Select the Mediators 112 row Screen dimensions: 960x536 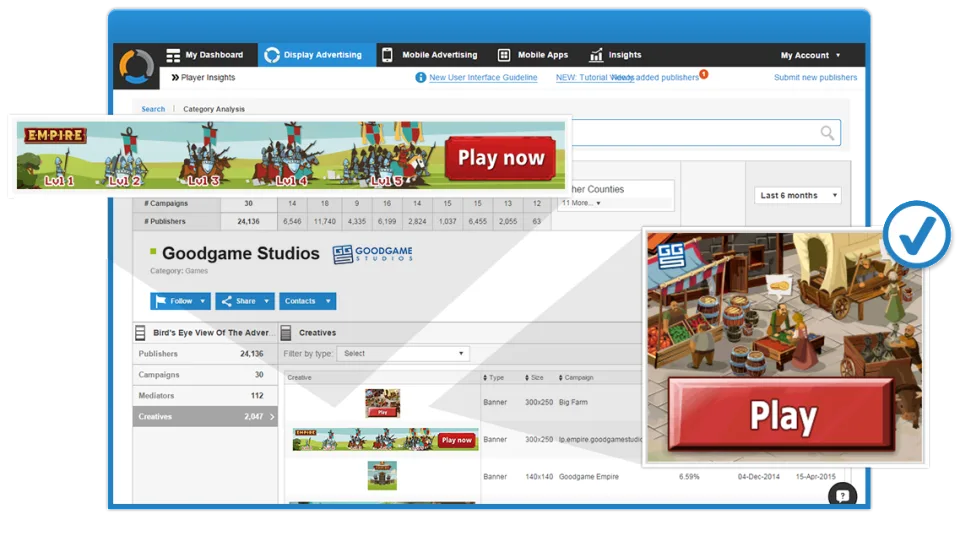pos(205,395)
